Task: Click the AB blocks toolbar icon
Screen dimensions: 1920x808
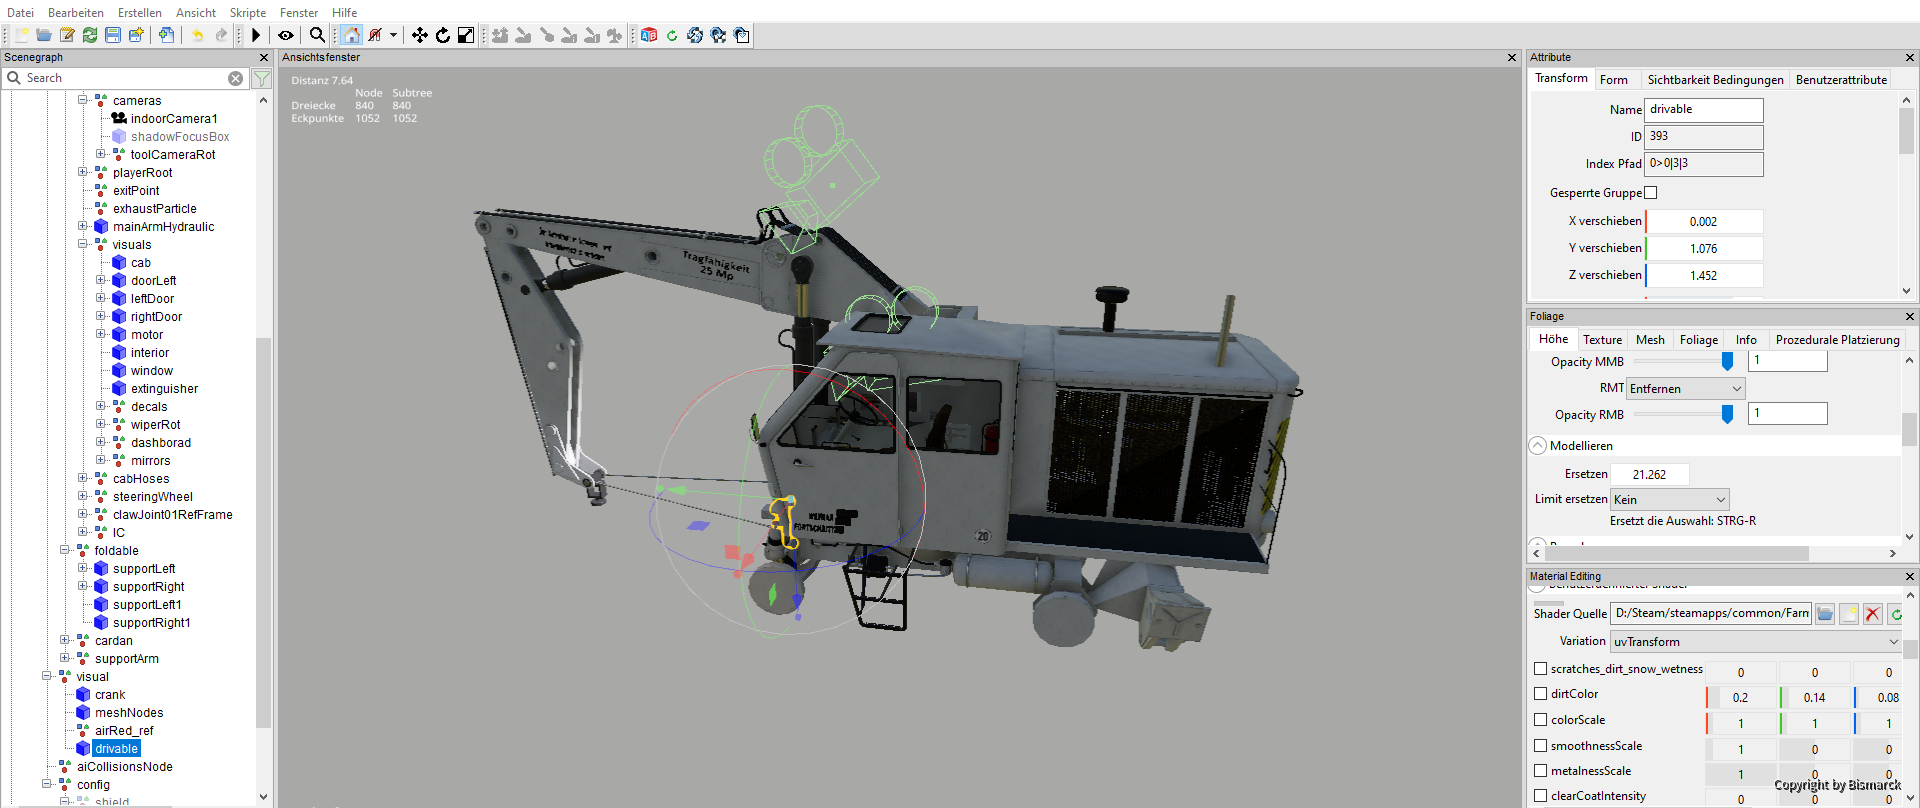Action: 649,35
